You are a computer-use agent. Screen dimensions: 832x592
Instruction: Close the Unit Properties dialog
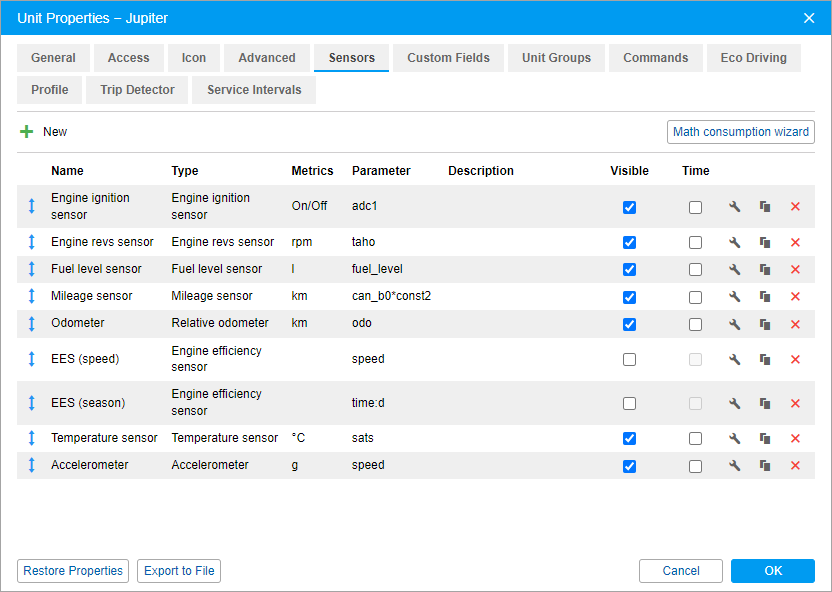[809, 18]
